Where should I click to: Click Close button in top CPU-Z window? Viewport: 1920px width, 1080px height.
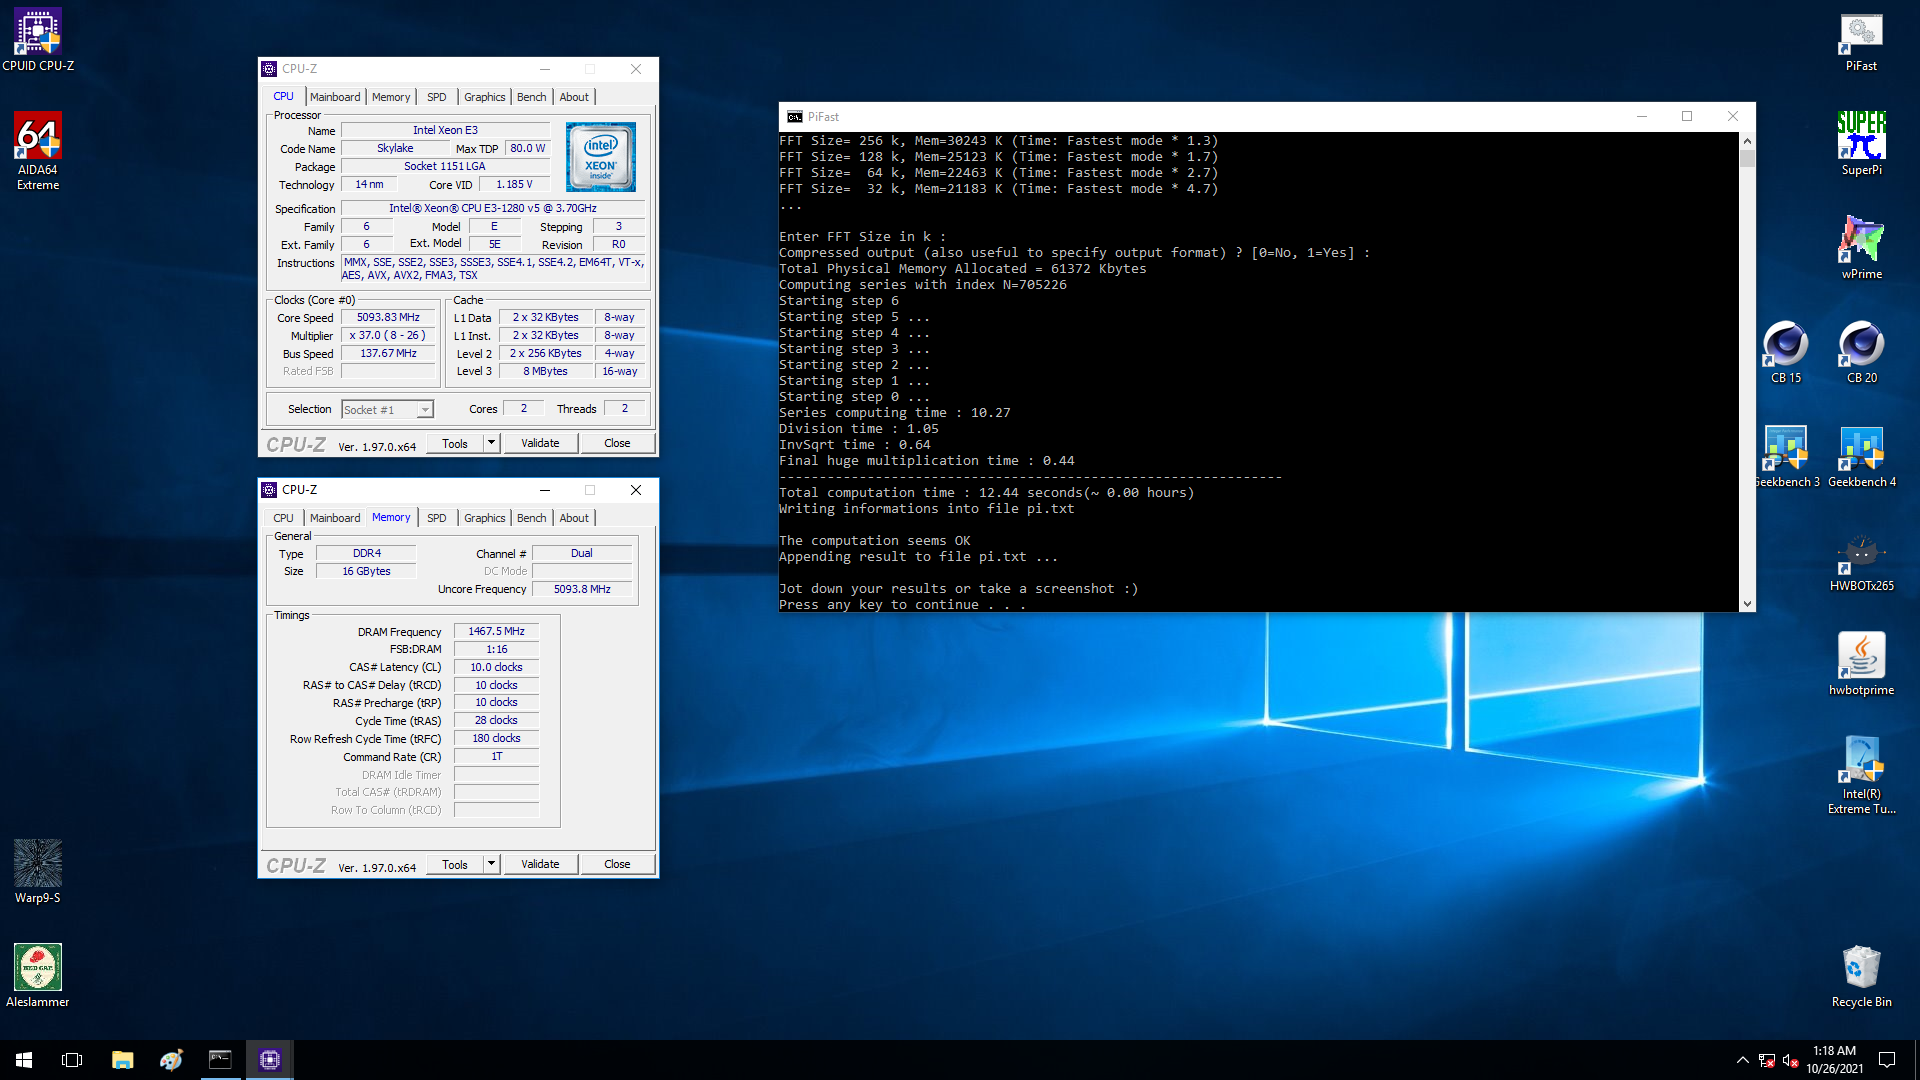(x=617, y=443)
